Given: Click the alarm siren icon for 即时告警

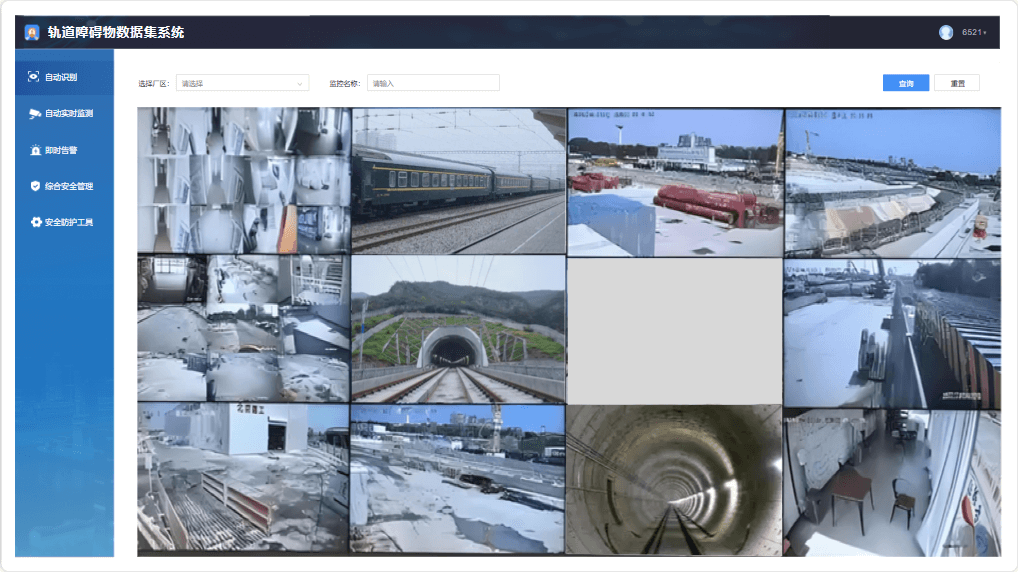Looking at the screenshot, I should 35,150.
